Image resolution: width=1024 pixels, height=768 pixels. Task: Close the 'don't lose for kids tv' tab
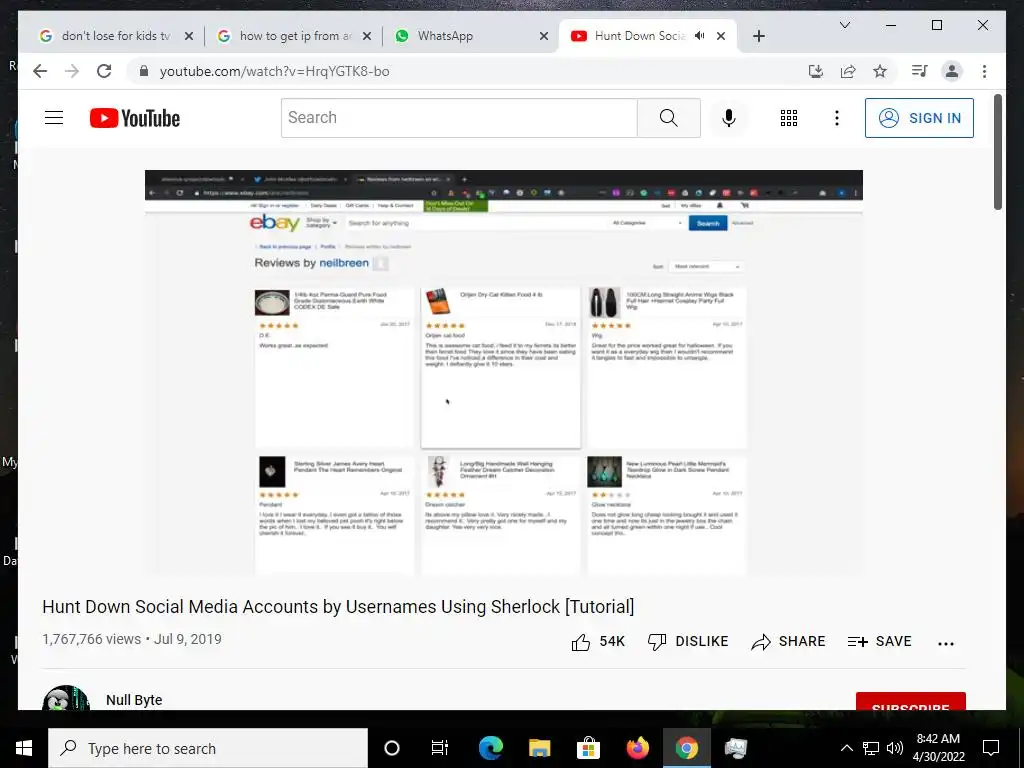(x=189, y=36)
